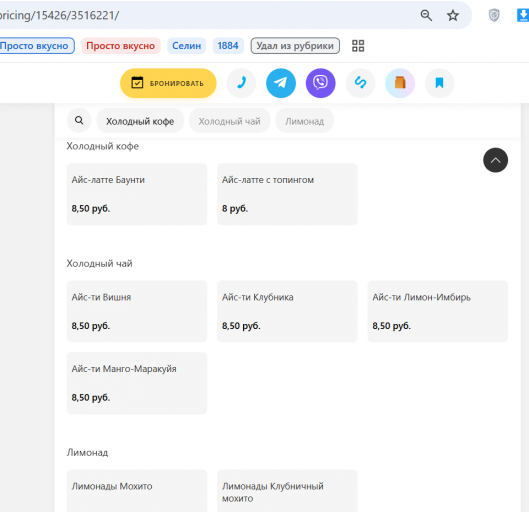529x512 pixels.
Task: Open the Айс-латте Баунти card
Action: pyautogui.click(x=137, y=194)
